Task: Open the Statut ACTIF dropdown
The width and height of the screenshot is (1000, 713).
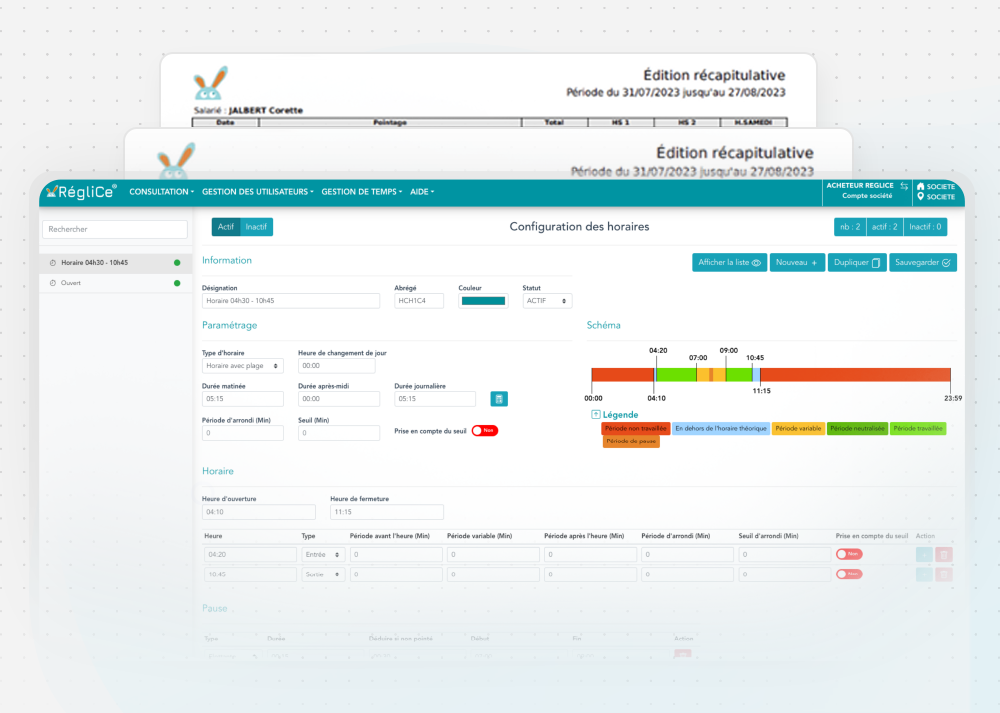Action: [547, 301]
